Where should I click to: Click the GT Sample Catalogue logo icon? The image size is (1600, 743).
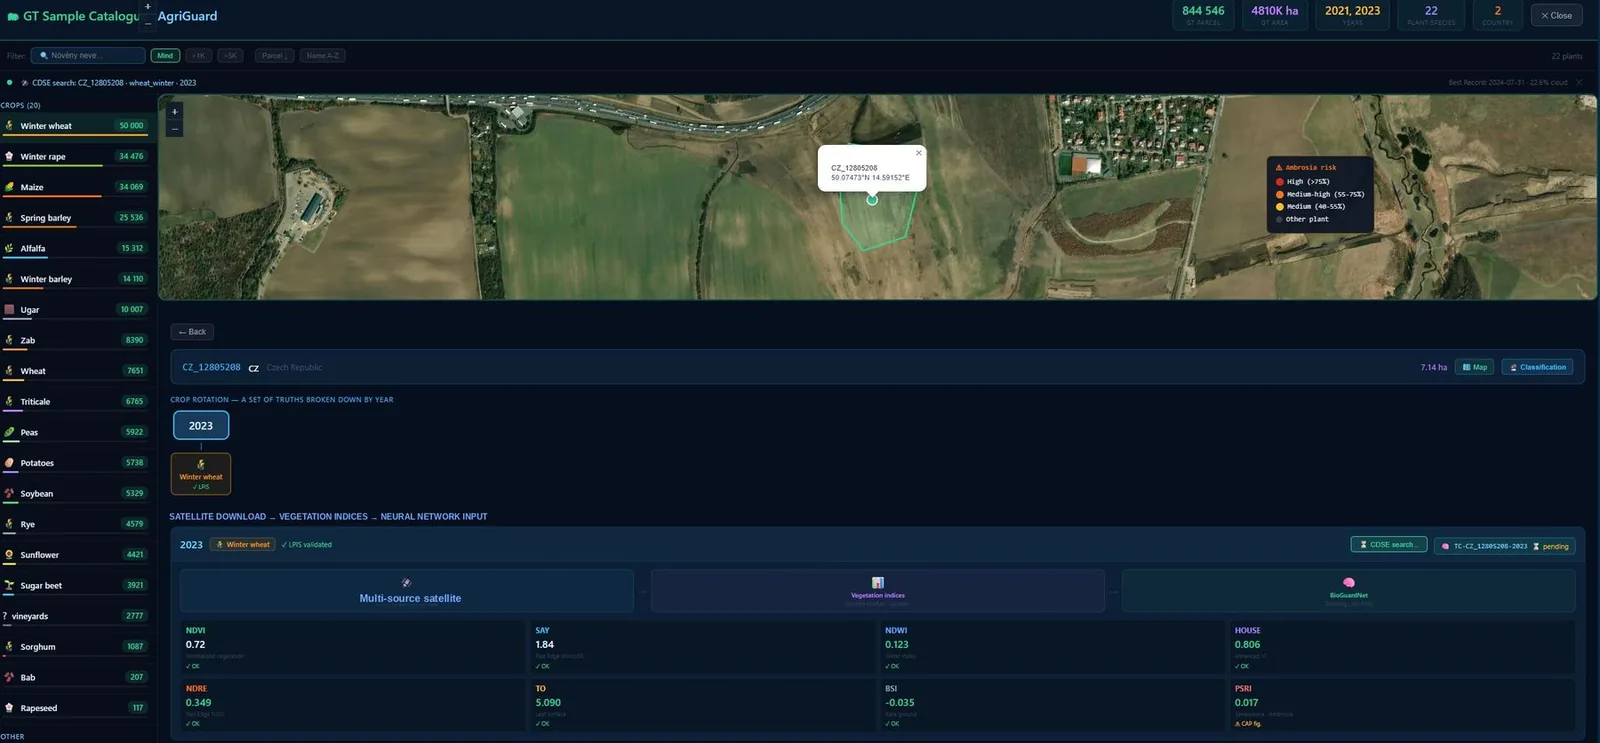pyautogui.click(x=13, y=17)
